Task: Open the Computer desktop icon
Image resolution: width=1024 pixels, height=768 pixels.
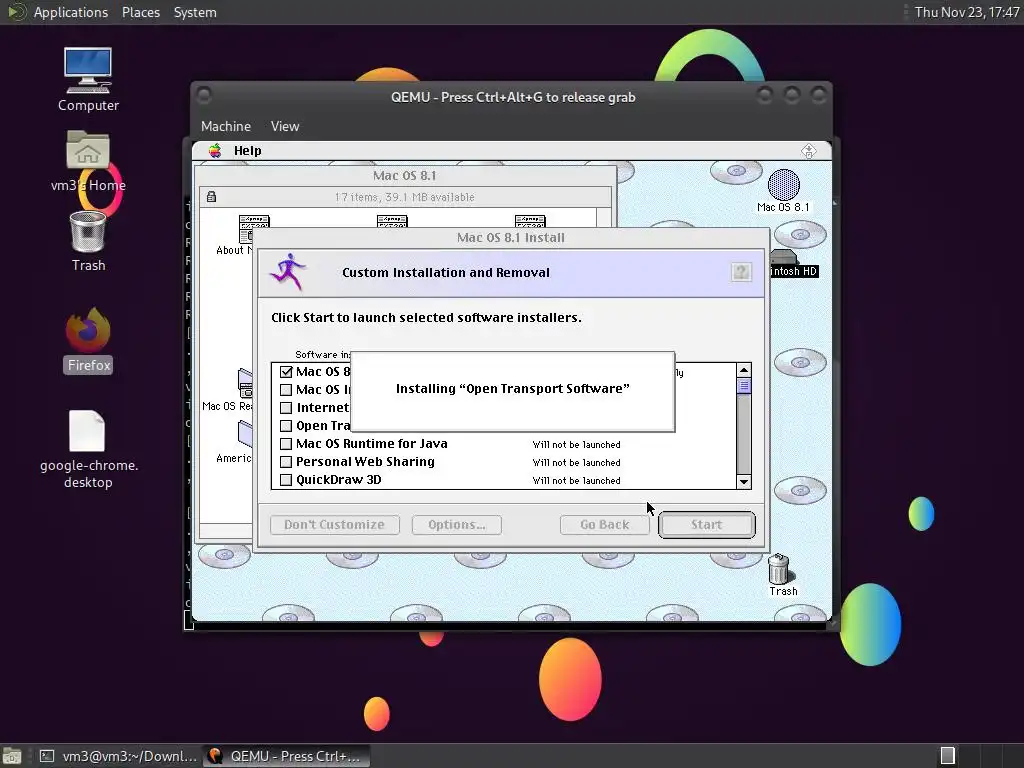Action: coord(88,71)
